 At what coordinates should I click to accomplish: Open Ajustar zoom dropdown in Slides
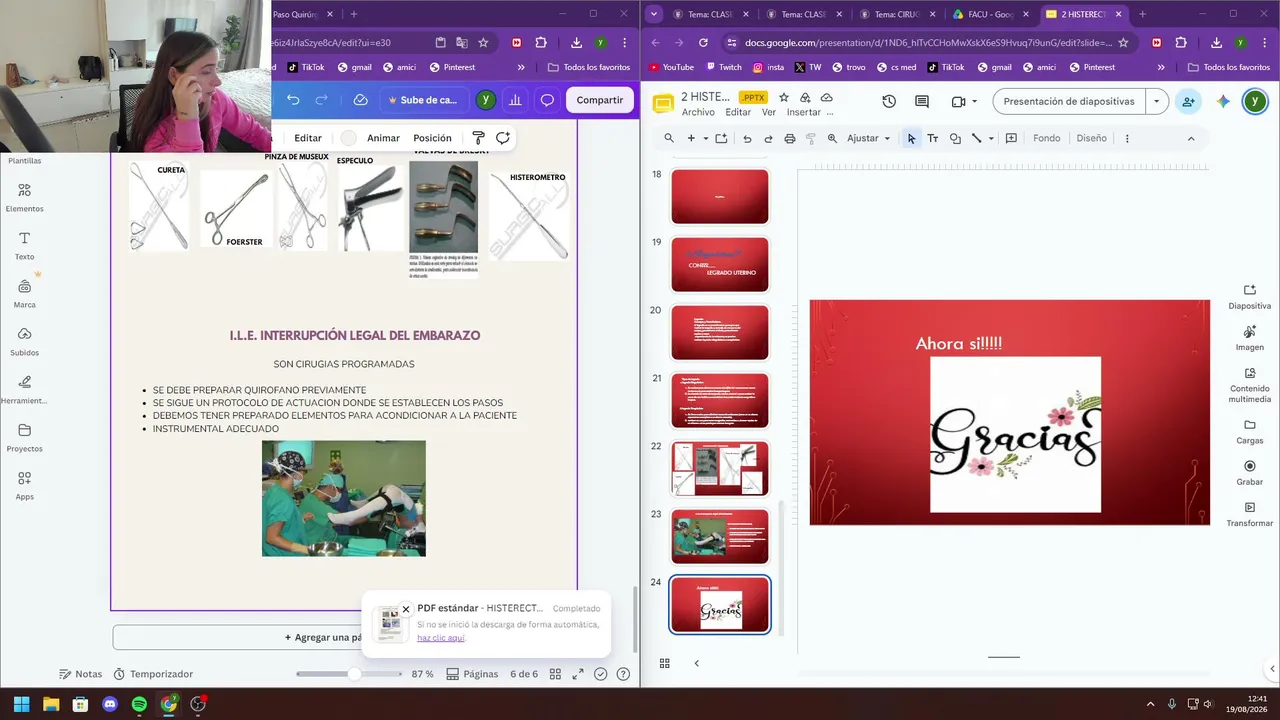(x=868, y=138)
